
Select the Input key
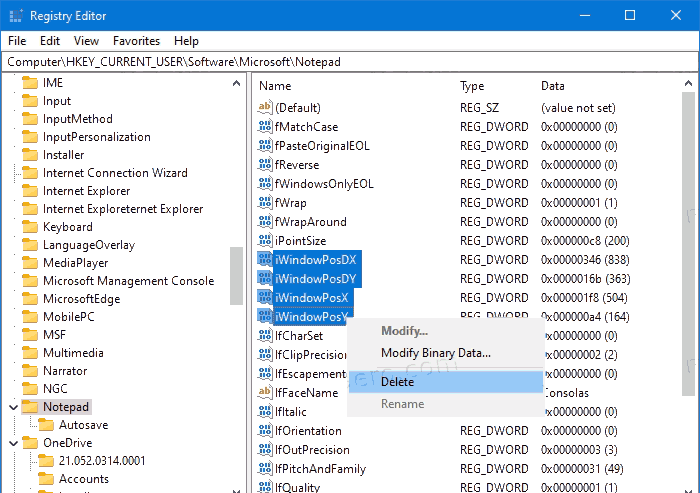point(57,101)
